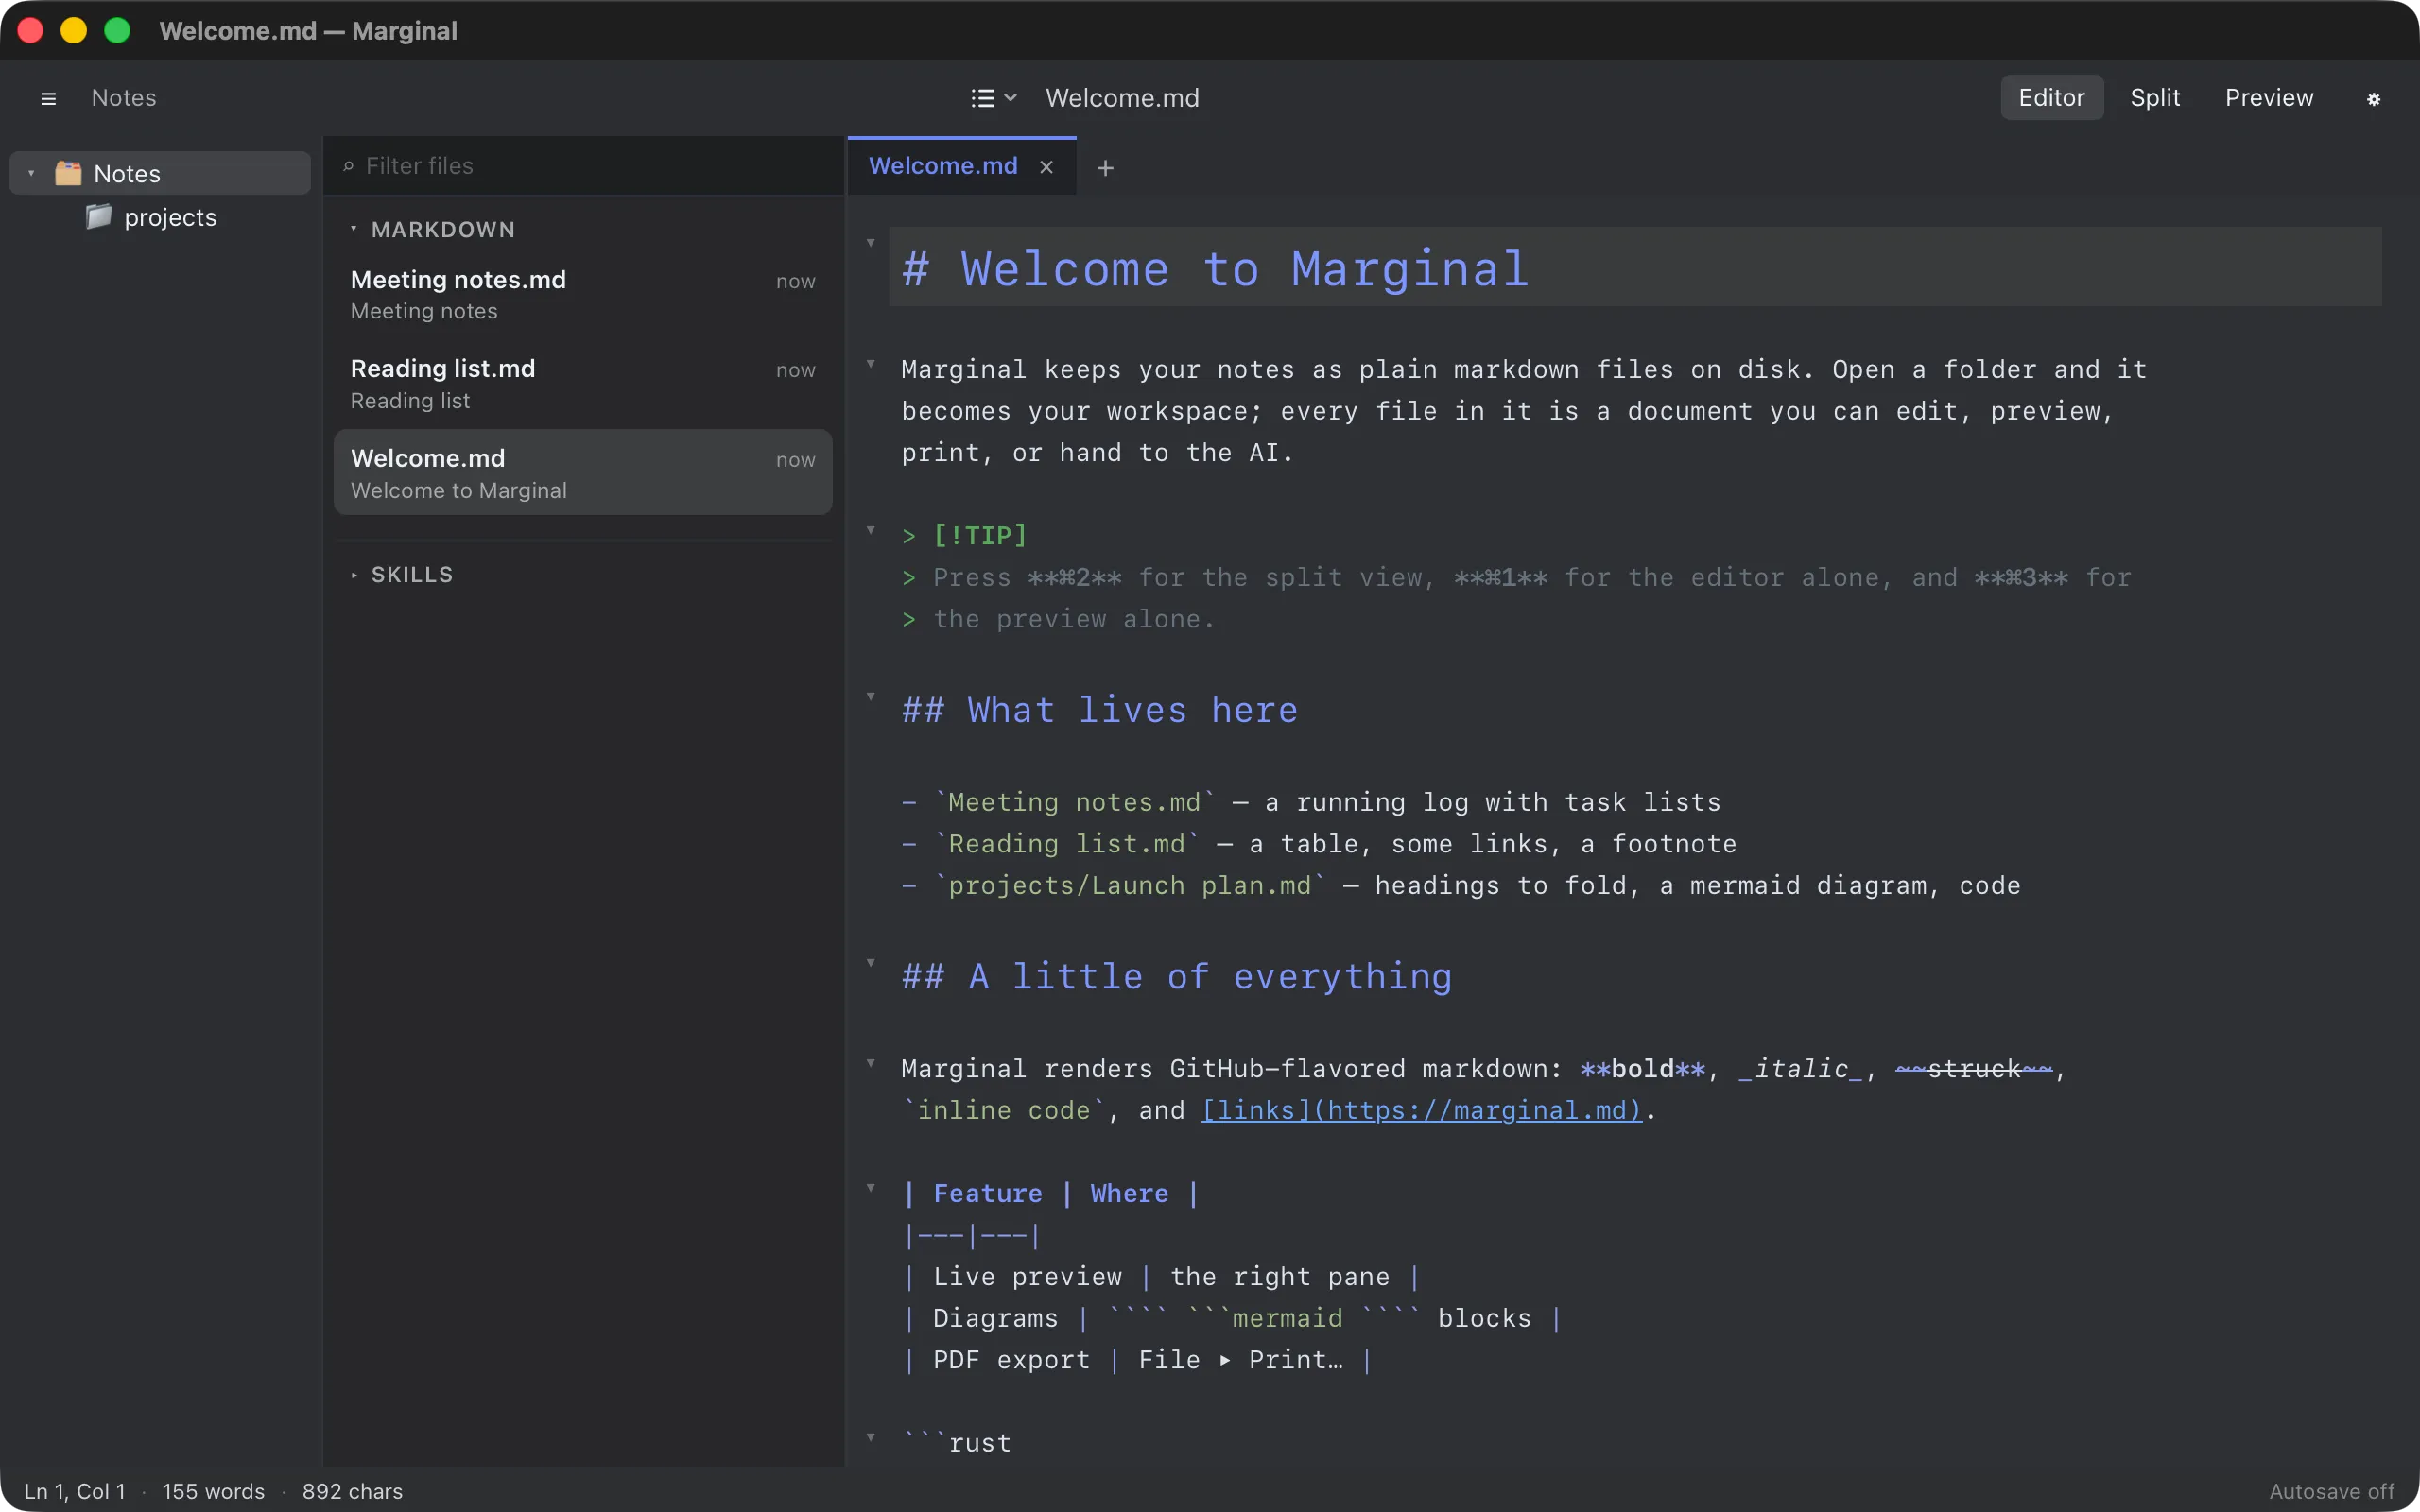Viewport: 2420px width, 1512px height.
Task: Open Reading list.md in file list
Action: 583,384
